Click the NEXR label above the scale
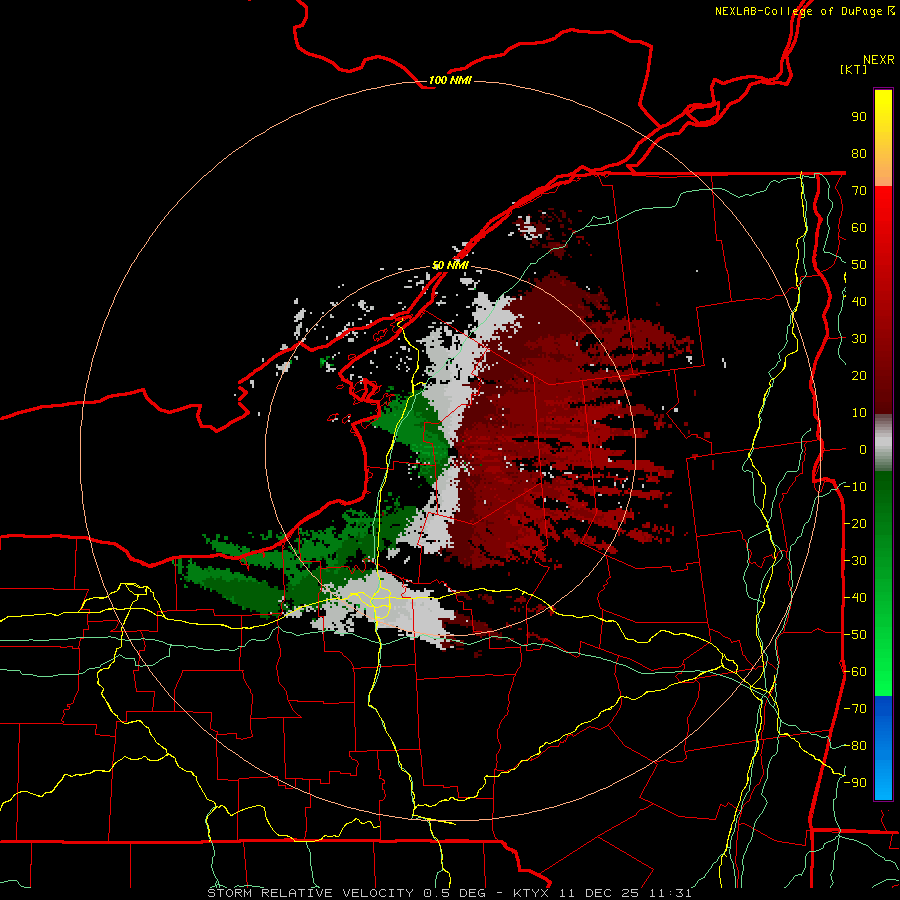The width and height of the screenshot is (900, 900). pos(878,60)
